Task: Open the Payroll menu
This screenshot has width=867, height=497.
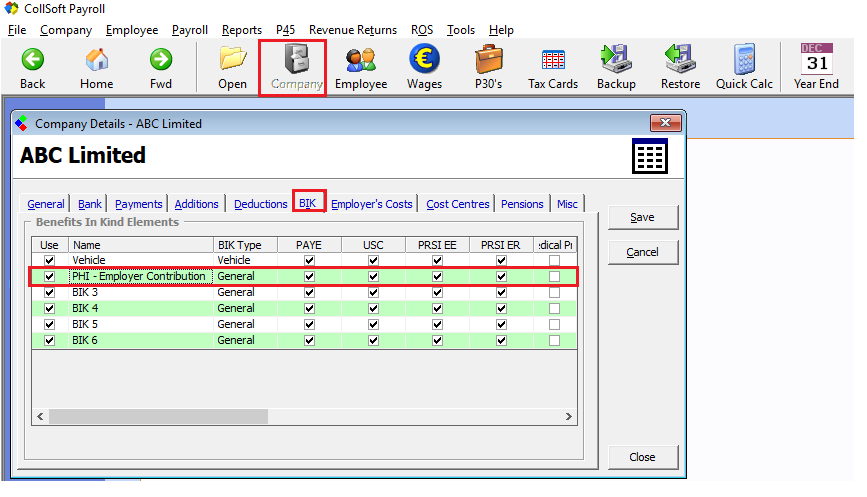Action: (x=190, y=30)
